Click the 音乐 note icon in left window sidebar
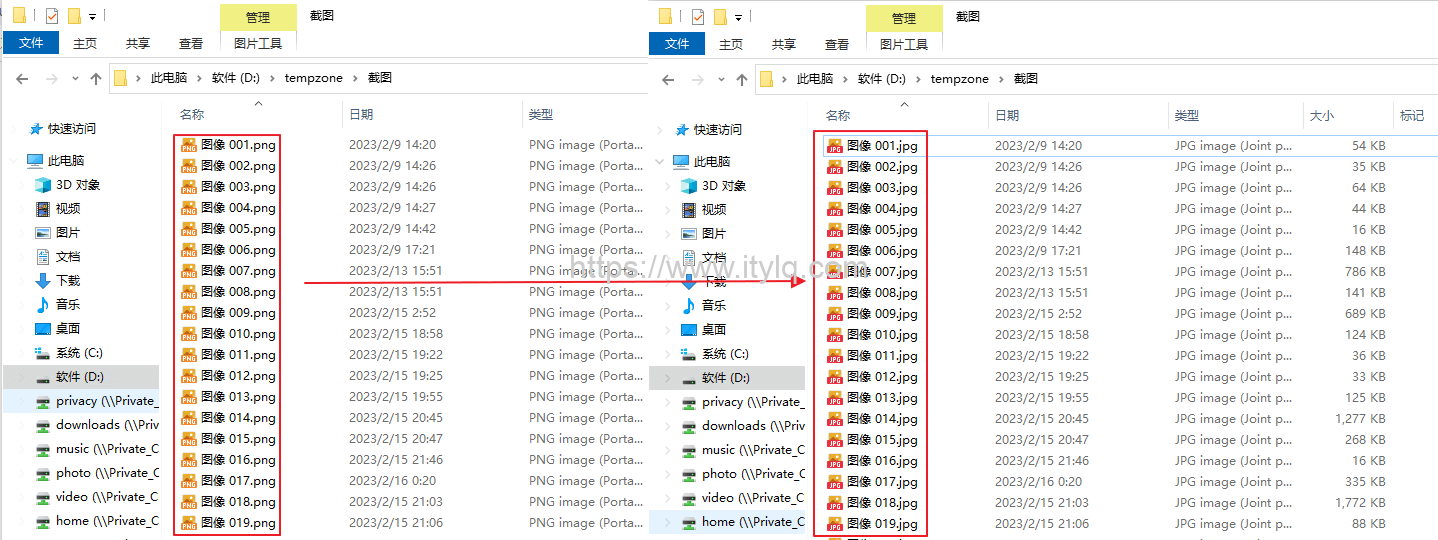The height and width of the screenshot is (540, 1438). [x=43, y=305]
